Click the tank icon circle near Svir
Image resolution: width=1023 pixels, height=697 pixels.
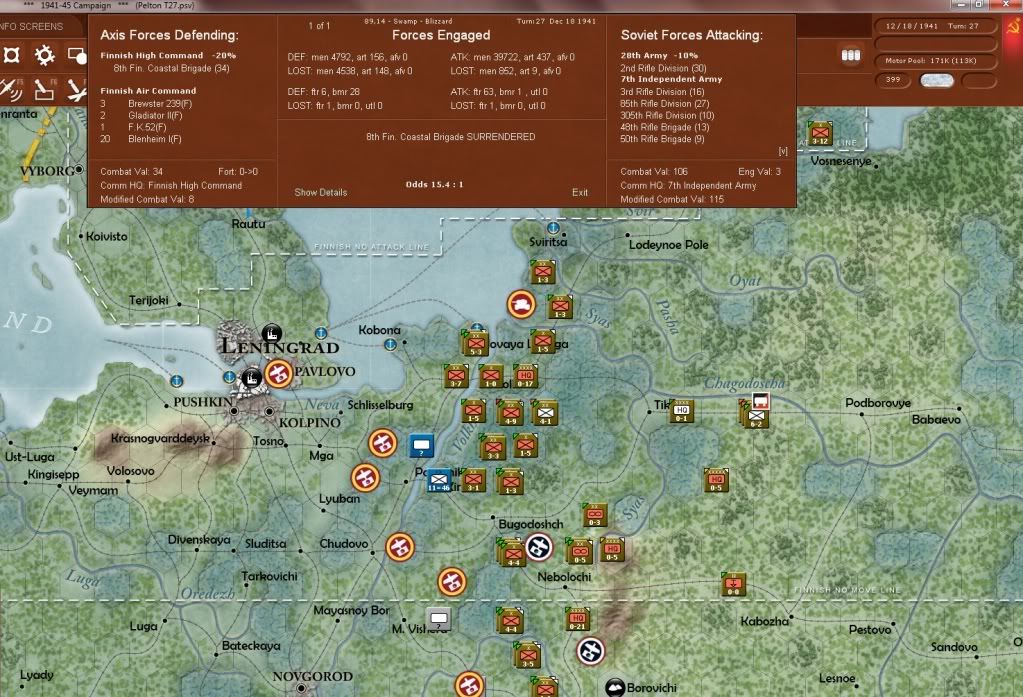tap(521, 304)
